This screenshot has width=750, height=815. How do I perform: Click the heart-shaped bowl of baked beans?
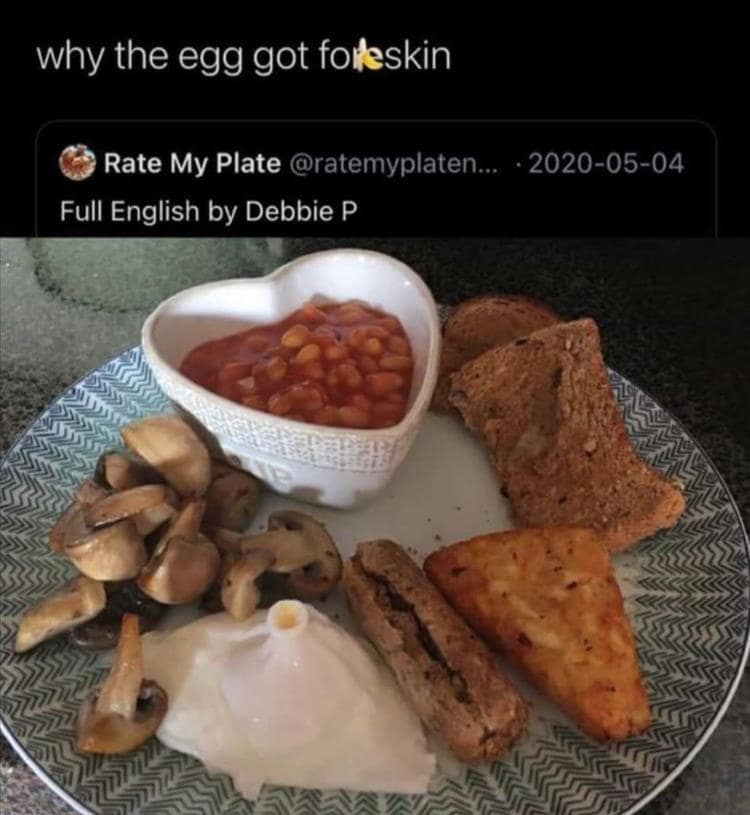tap(293, 375)
